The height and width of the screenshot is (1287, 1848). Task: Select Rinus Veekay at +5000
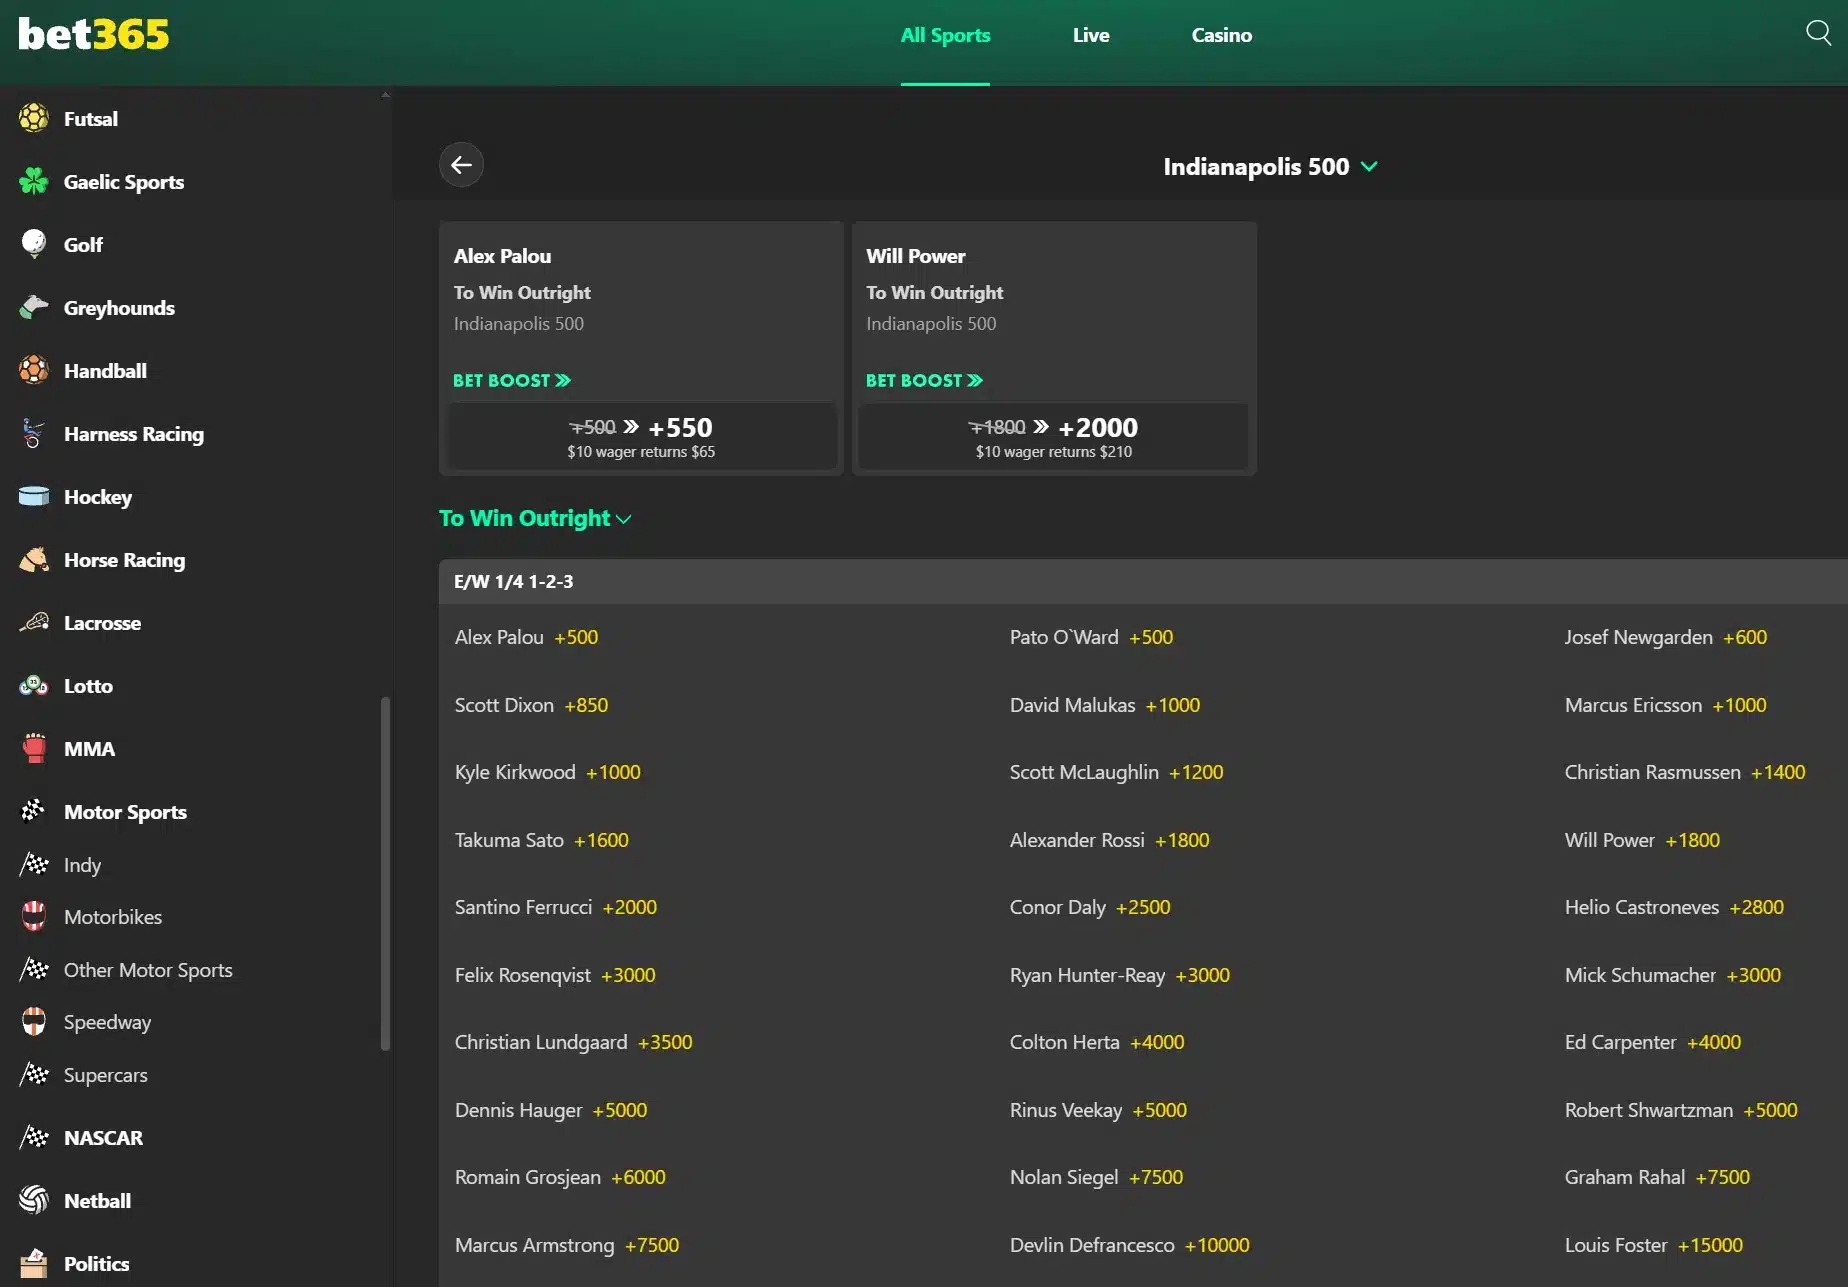1097,1110
